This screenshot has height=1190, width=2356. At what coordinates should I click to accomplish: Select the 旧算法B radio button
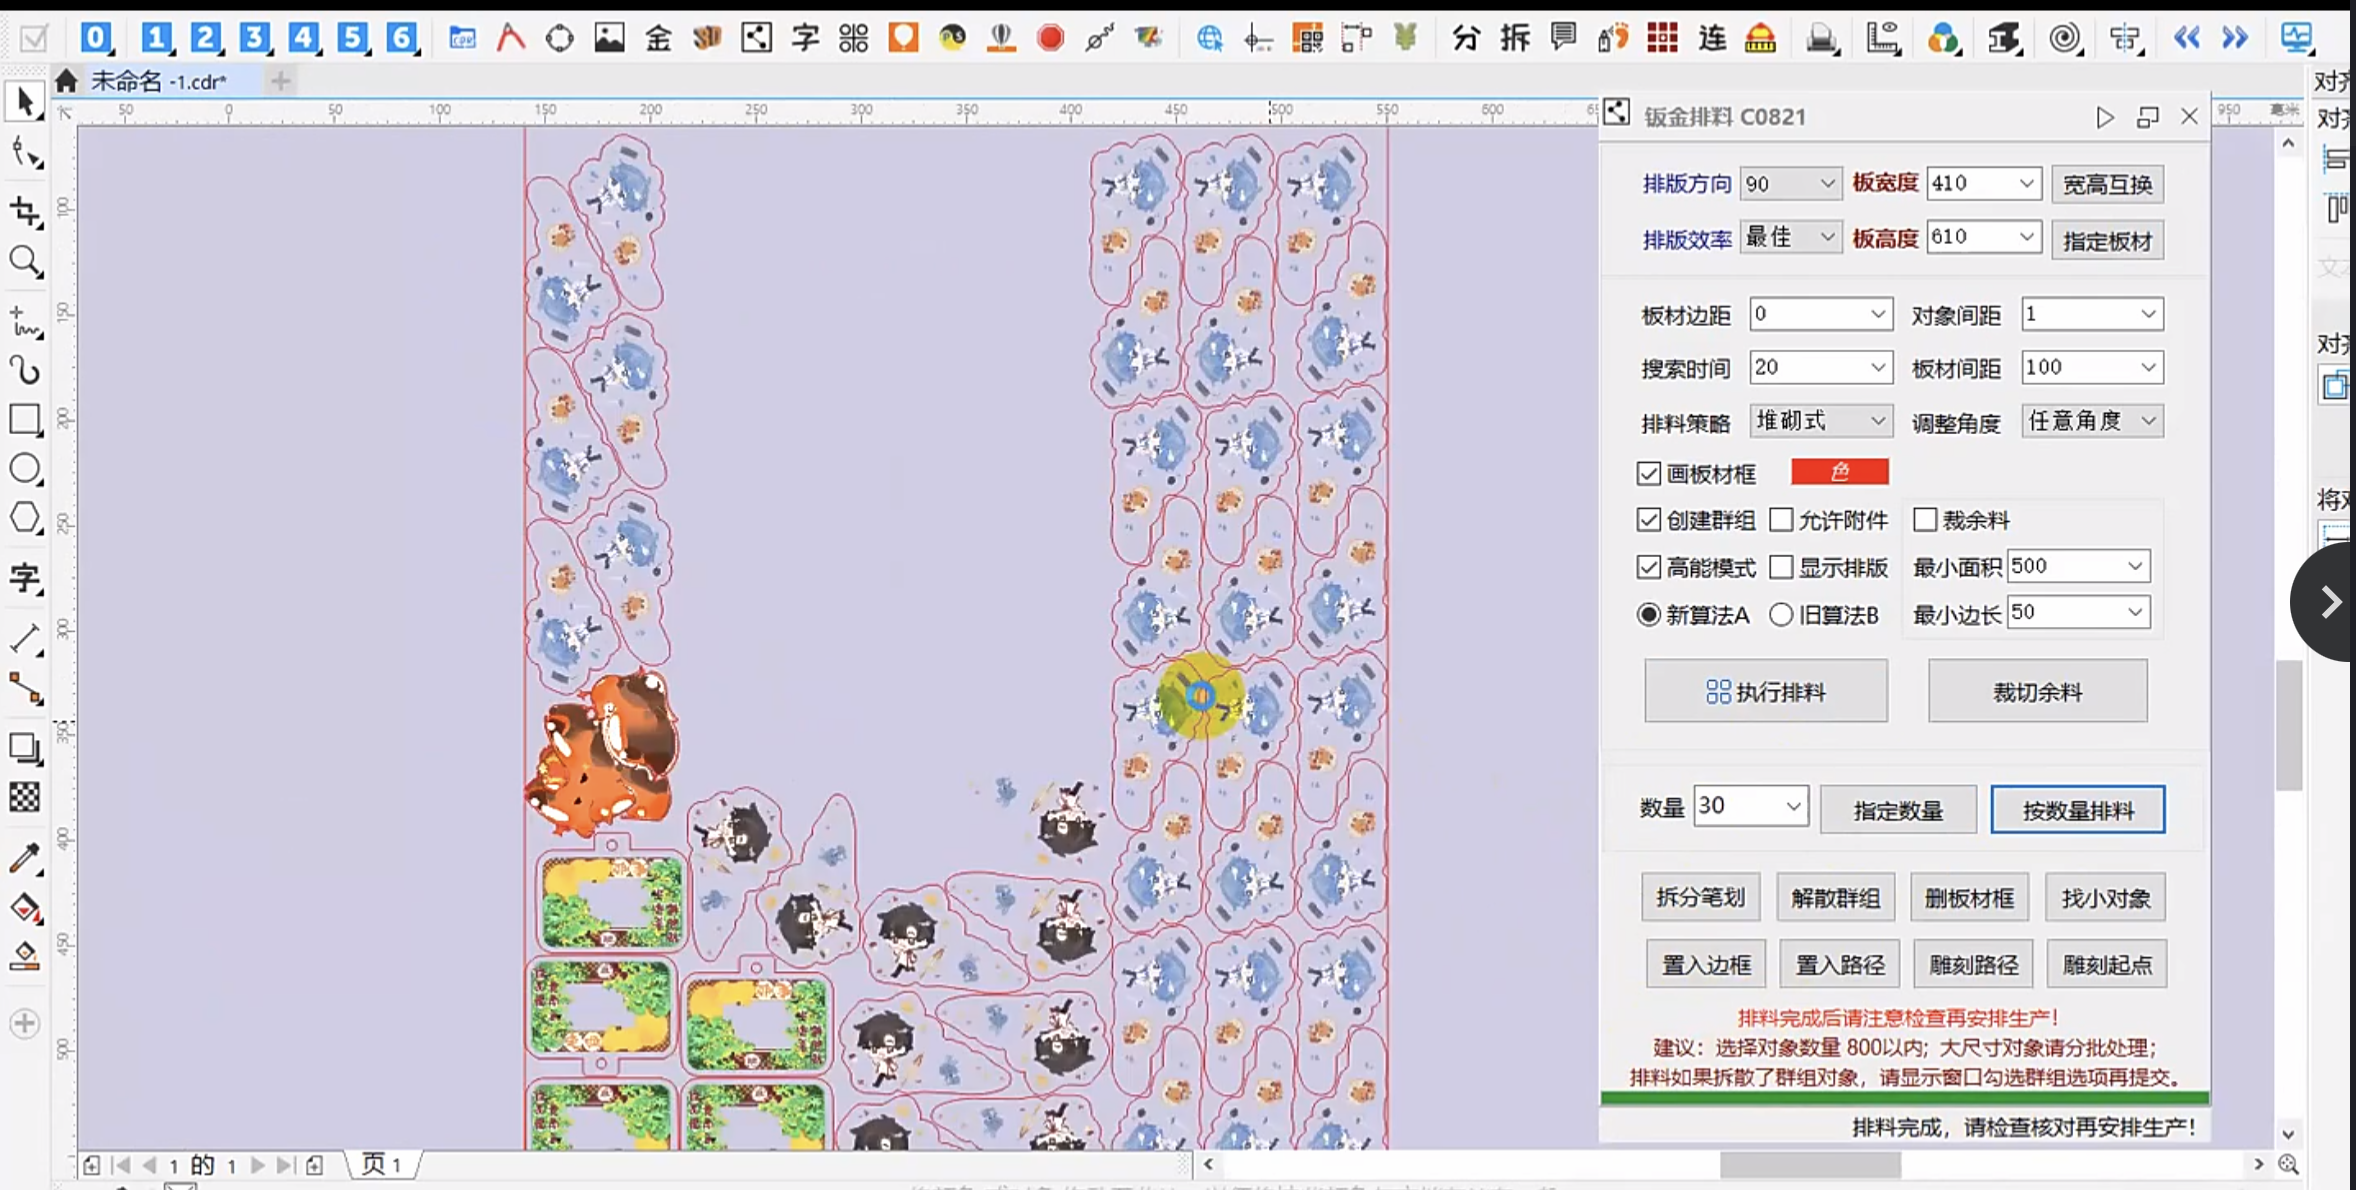click(1781, 615)
